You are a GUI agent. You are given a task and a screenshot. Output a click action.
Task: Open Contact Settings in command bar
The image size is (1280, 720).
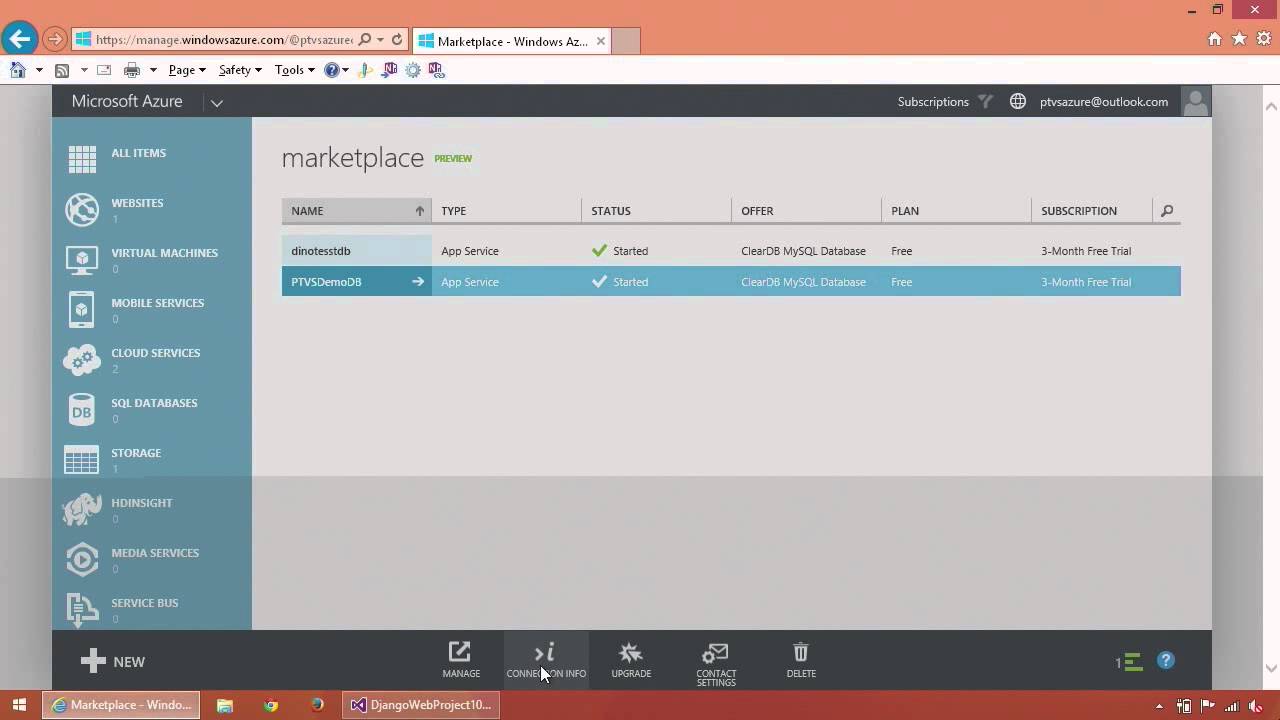point(716,662)
